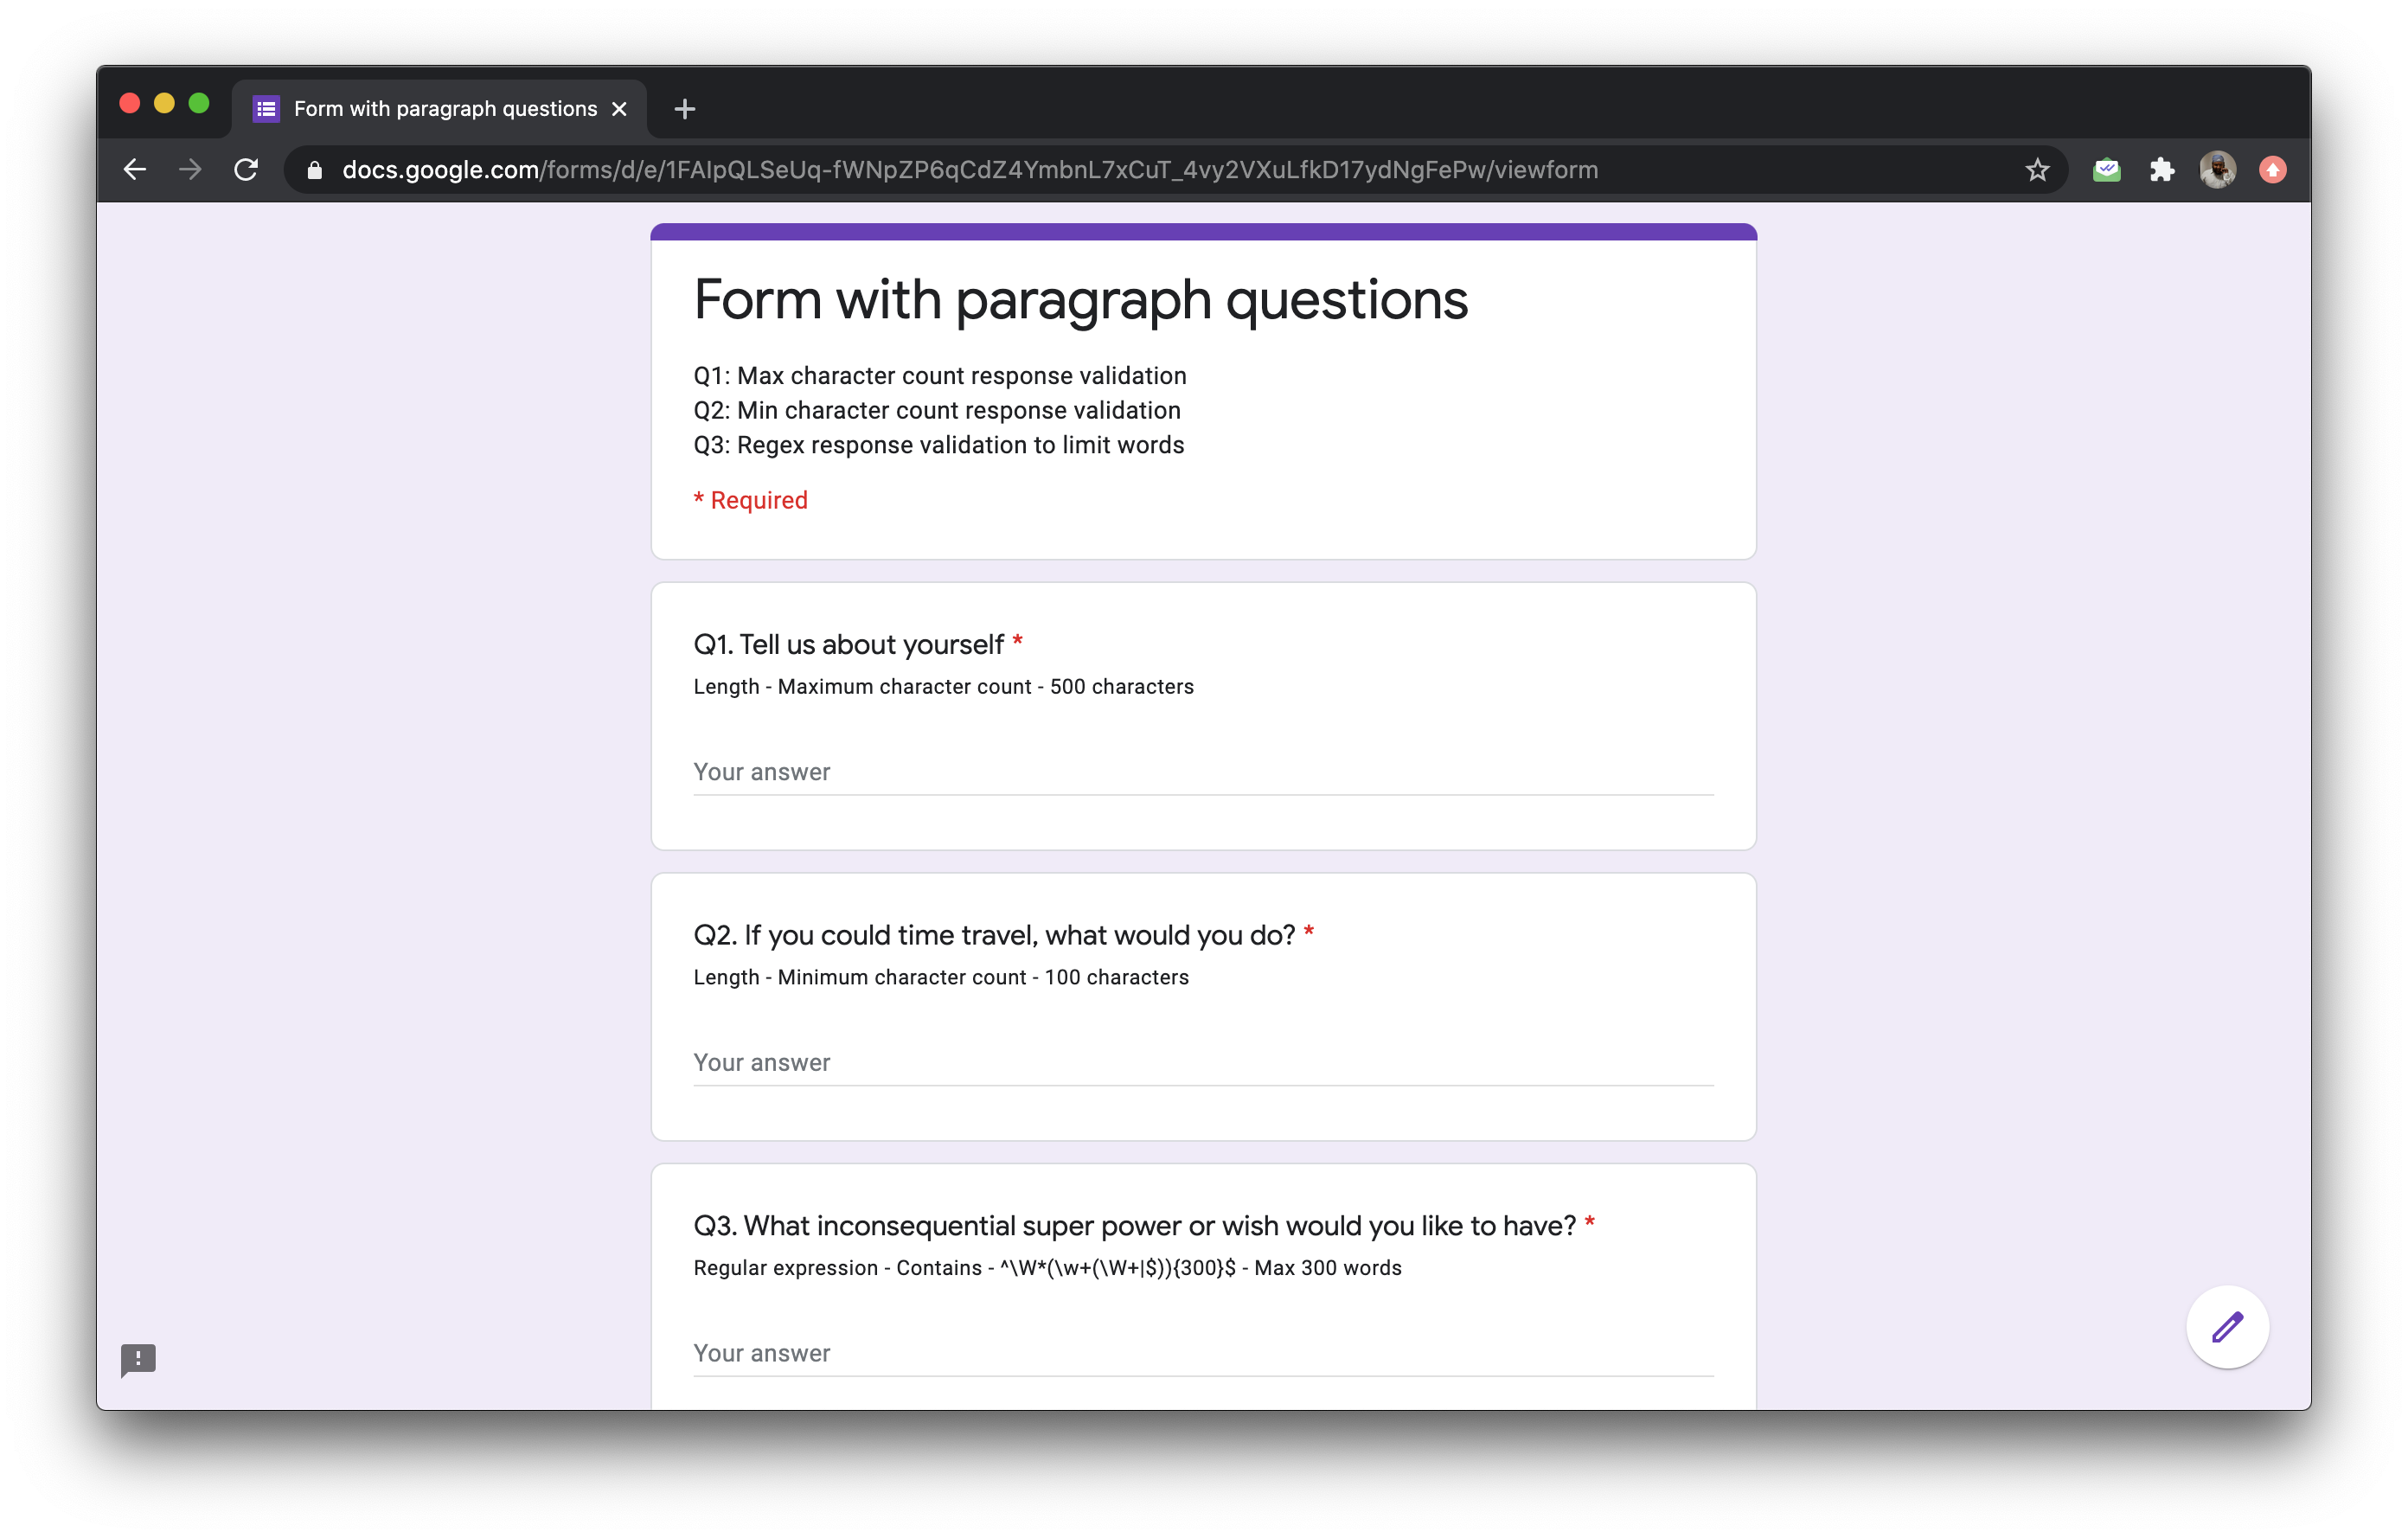The image size is (2408, 1538).
Task: Click the browser back arrow
Action: pos(135,170)
